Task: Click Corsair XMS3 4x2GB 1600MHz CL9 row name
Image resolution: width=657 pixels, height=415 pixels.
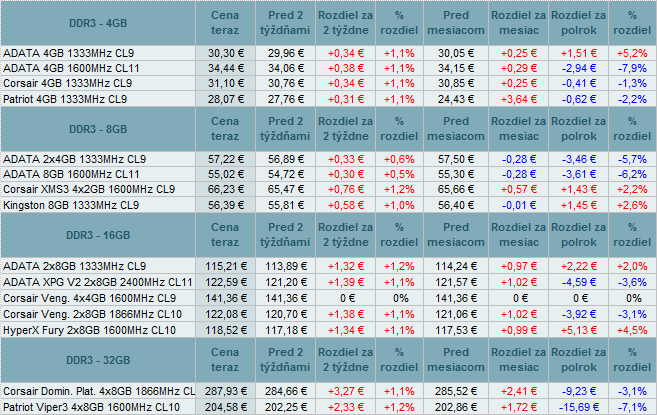Action: tap(89, 189)
